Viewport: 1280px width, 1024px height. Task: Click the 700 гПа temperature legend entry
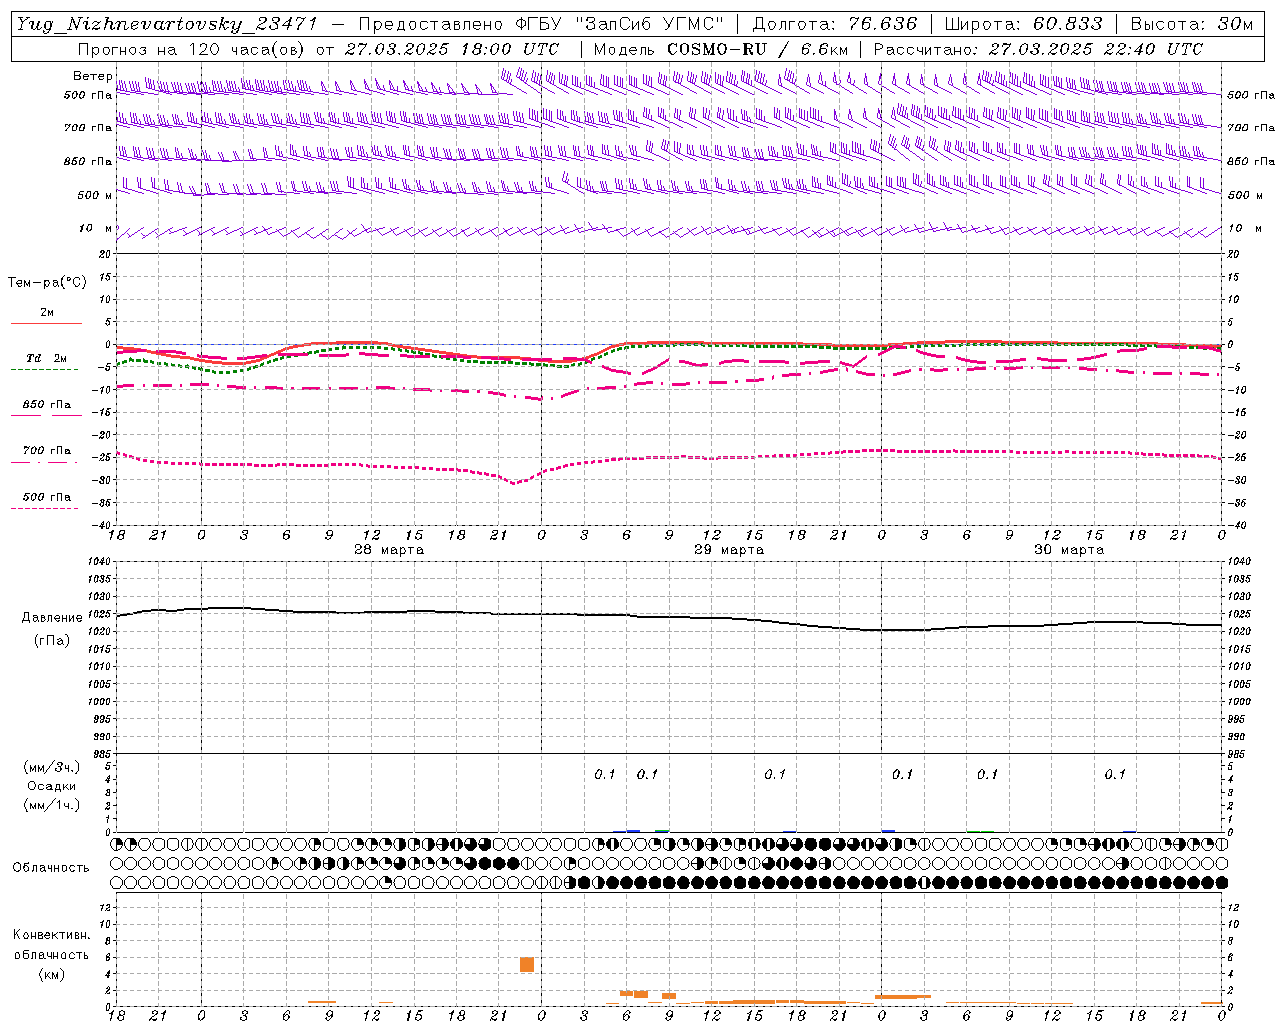click(47, 450)
